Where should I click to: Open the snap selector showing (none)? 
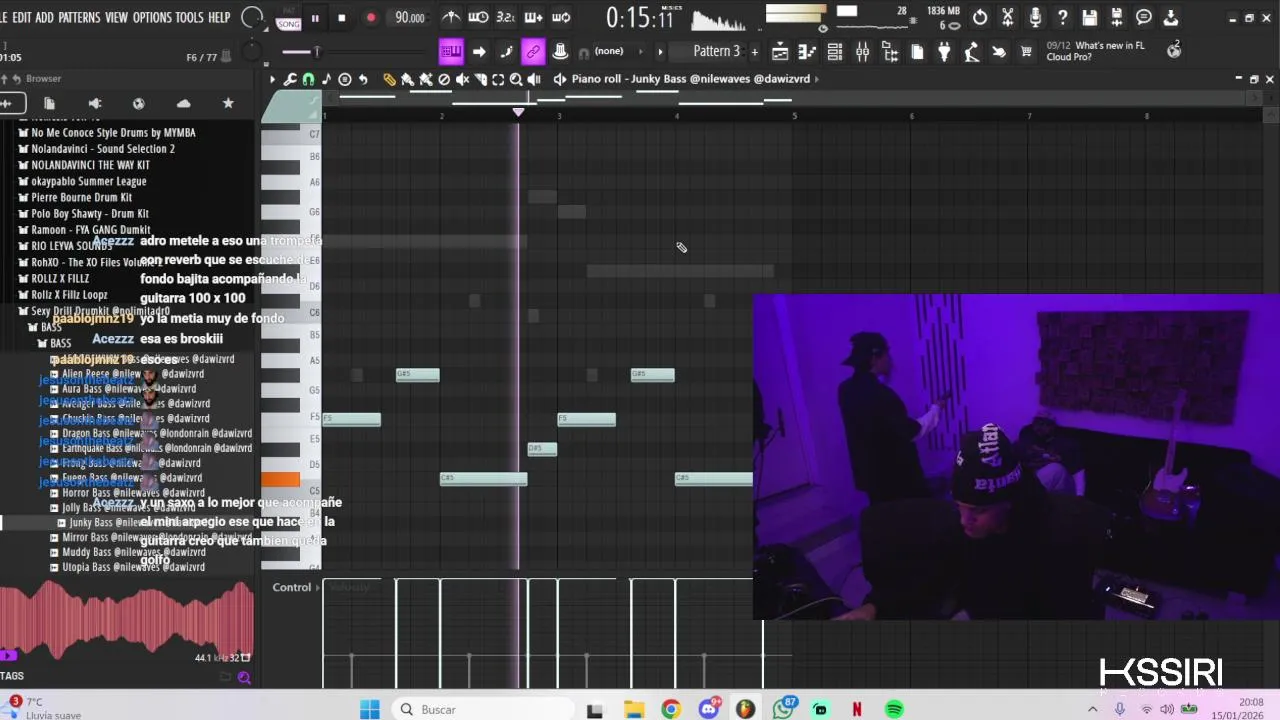pos(609,51)
